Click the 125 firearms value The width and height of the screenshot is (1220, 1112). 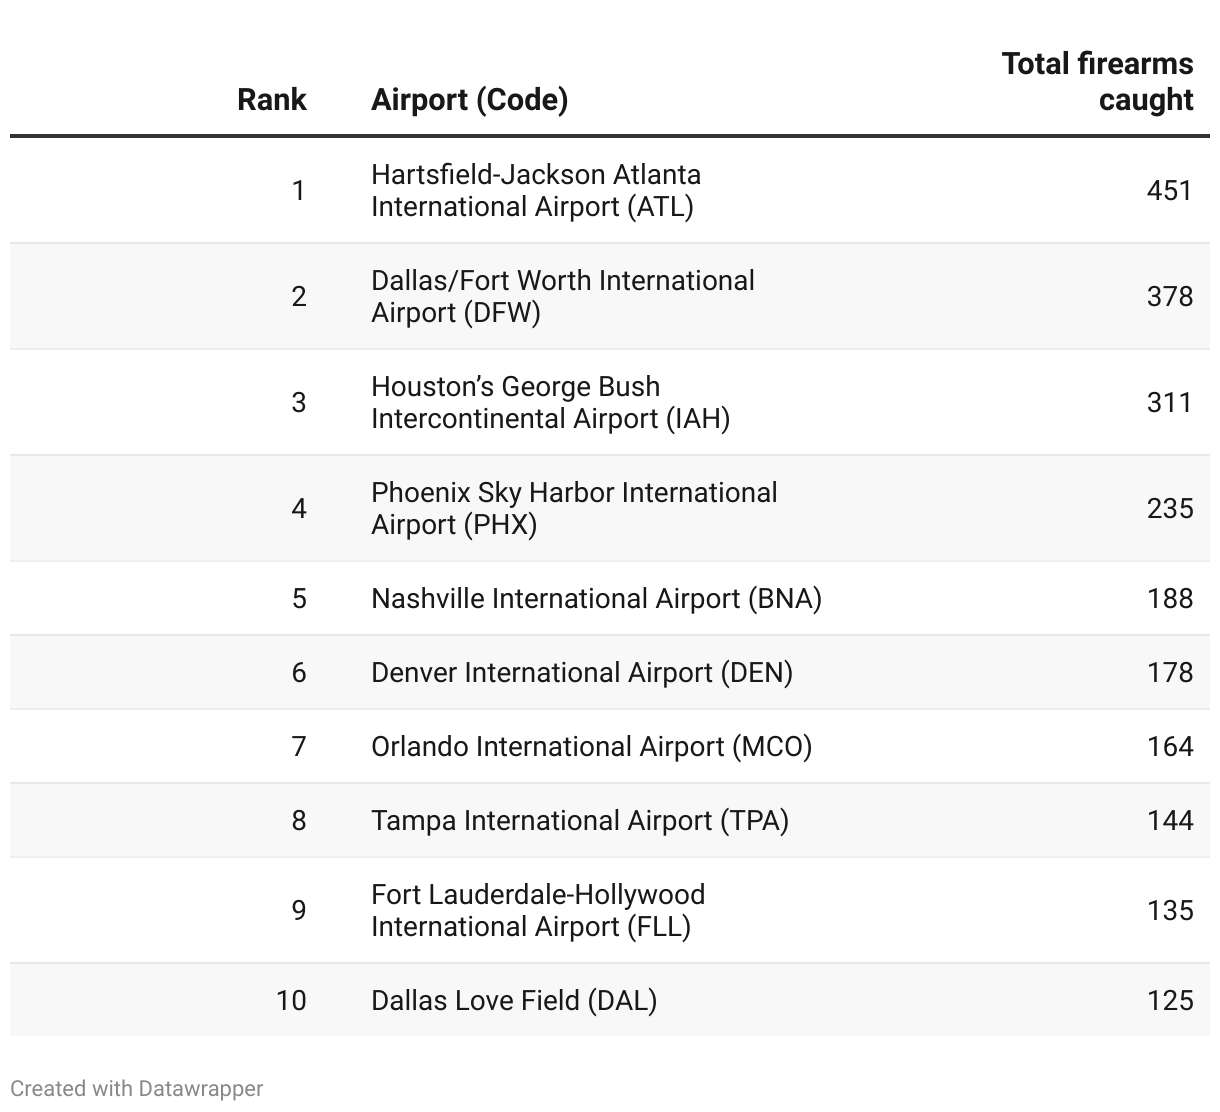(1169, 1000)
